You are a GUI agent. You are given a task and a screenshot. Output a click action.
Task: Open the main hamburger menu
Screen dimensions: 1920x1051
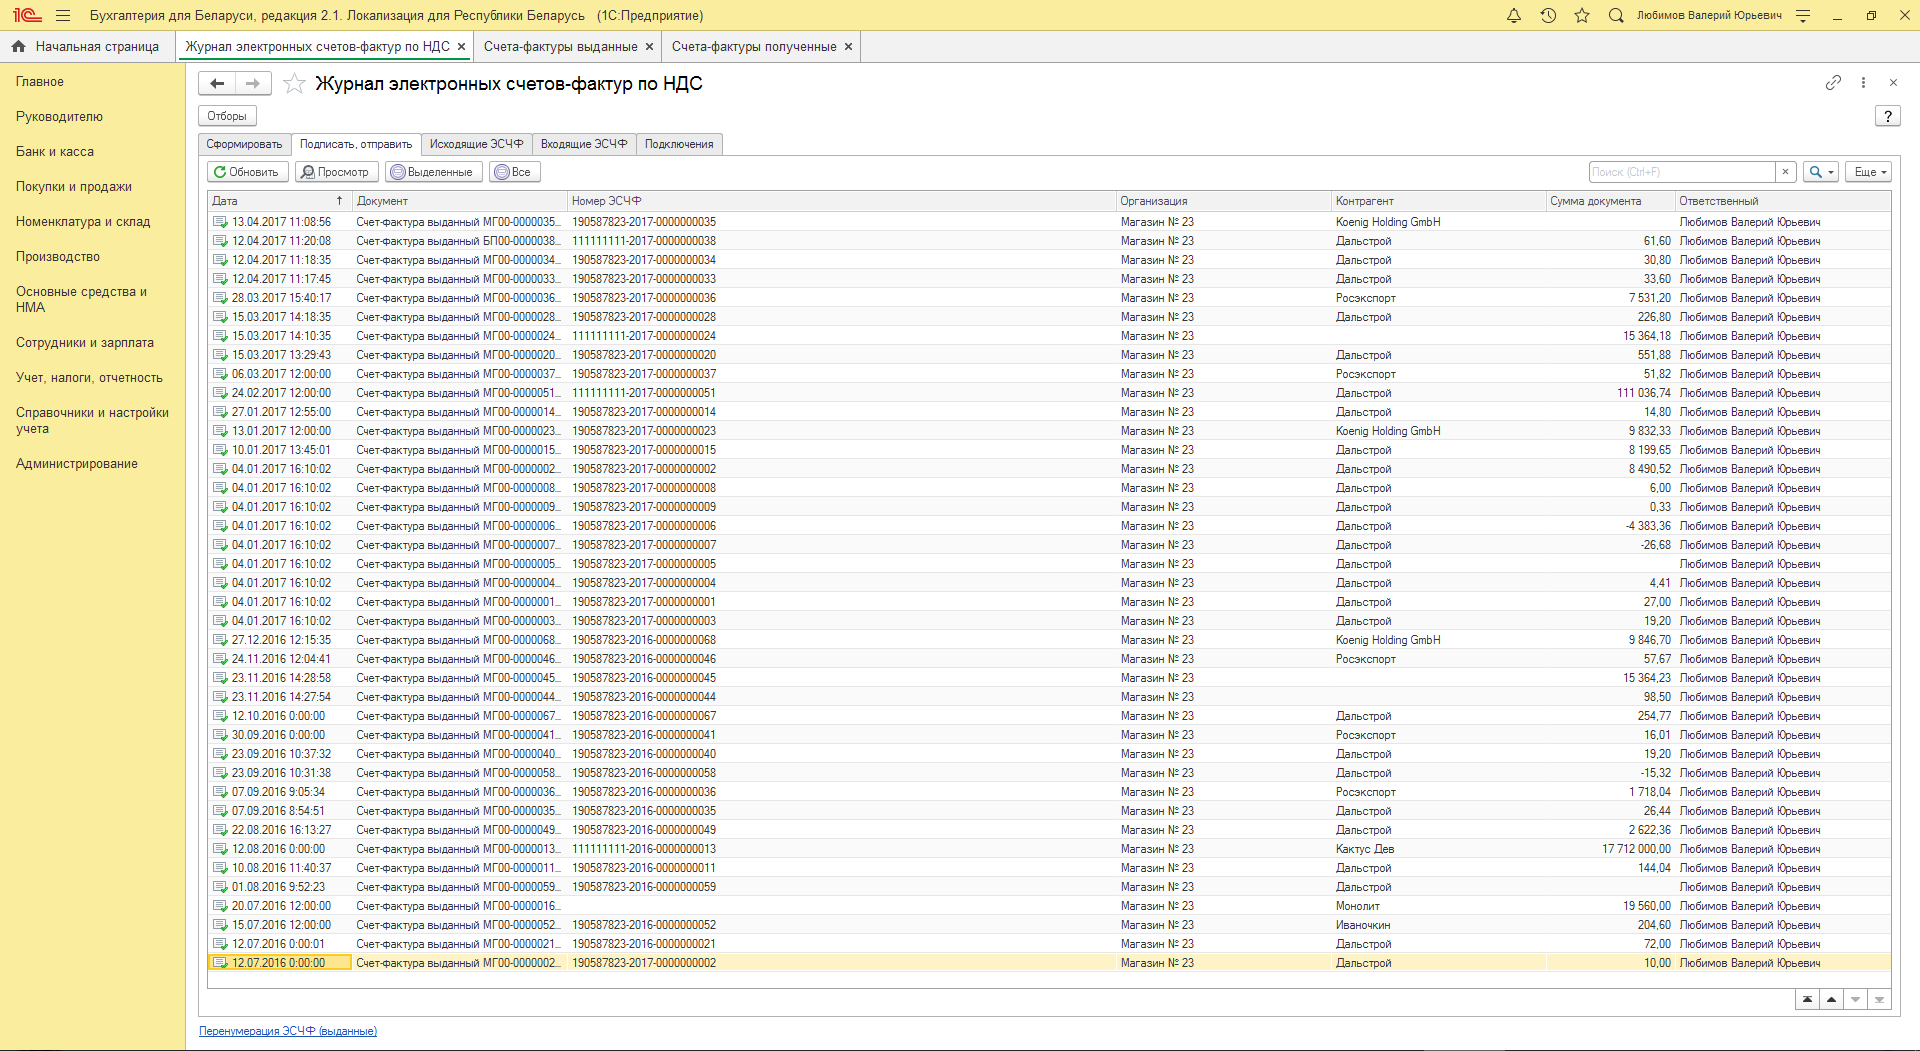63,16
